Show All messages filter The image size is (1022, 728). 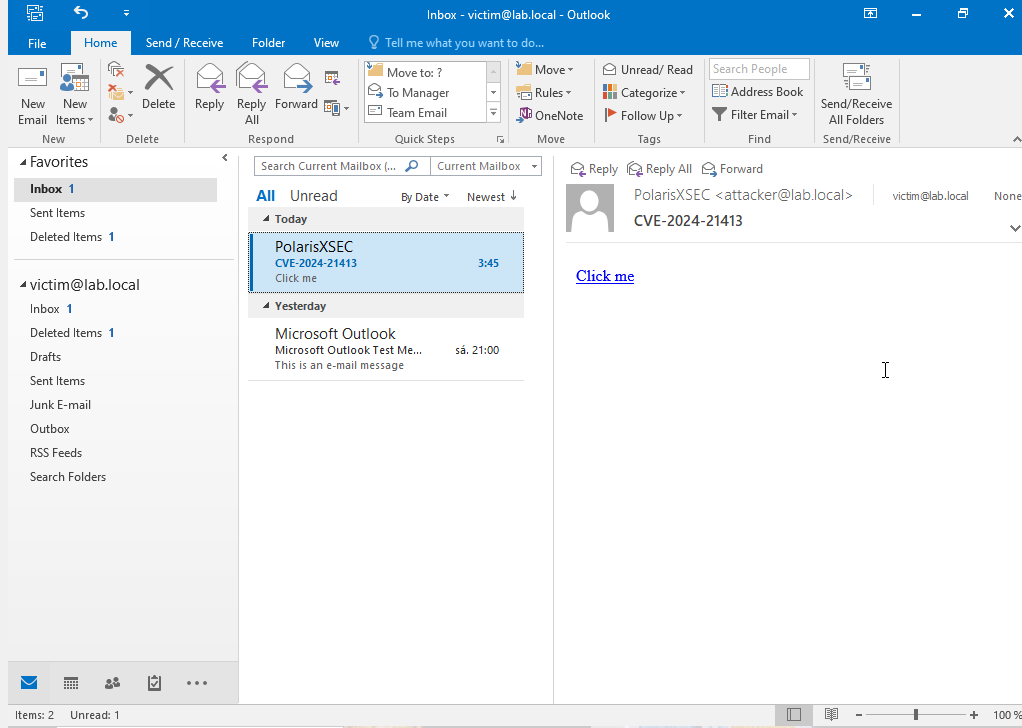[265, 196]
